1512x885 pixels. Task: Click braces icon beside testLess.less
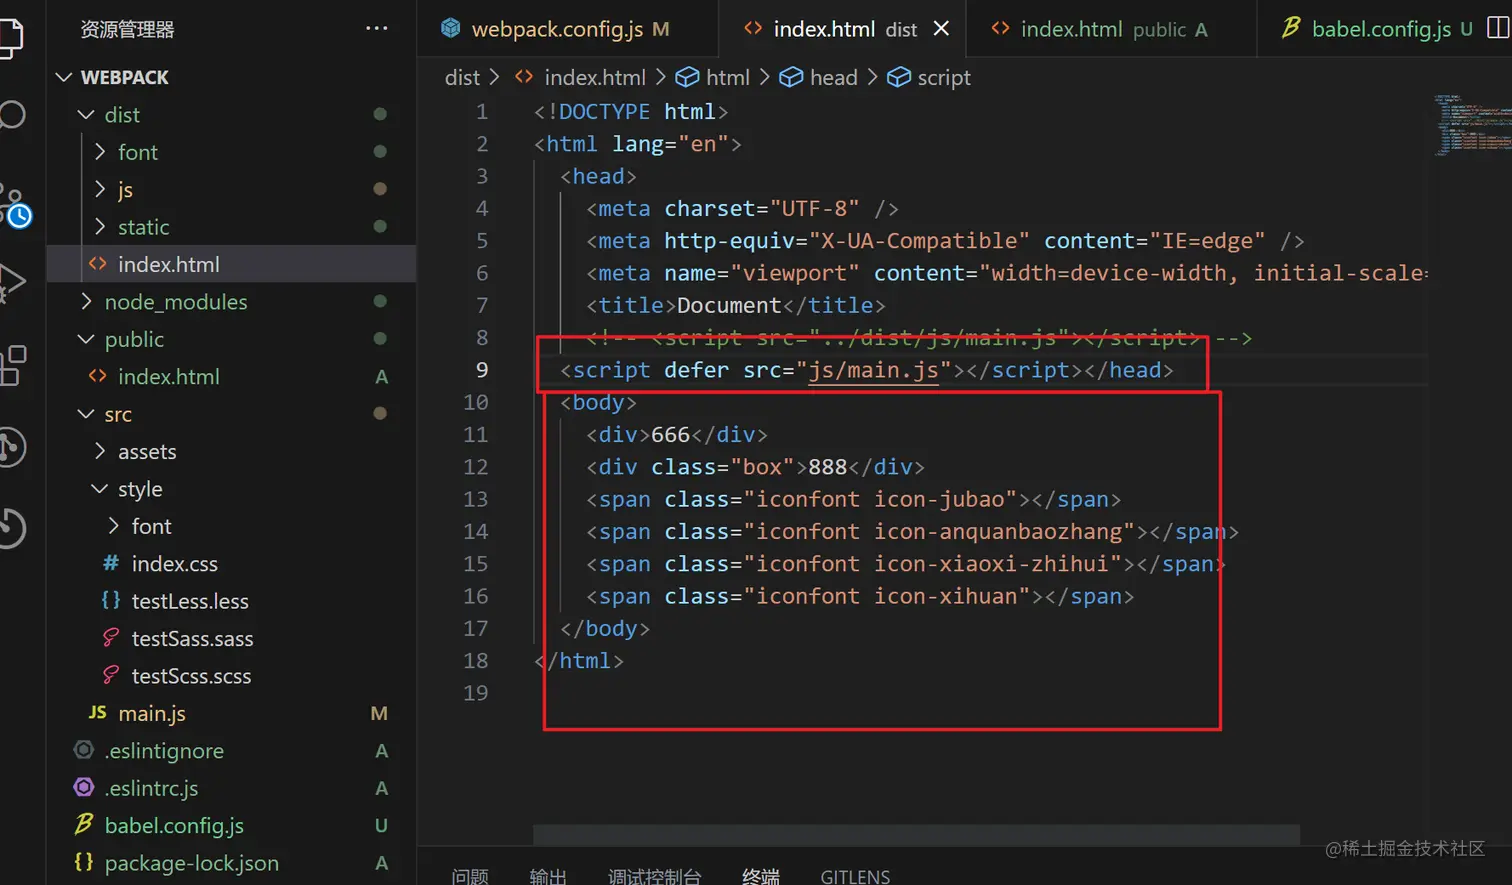tap(111, 600)
